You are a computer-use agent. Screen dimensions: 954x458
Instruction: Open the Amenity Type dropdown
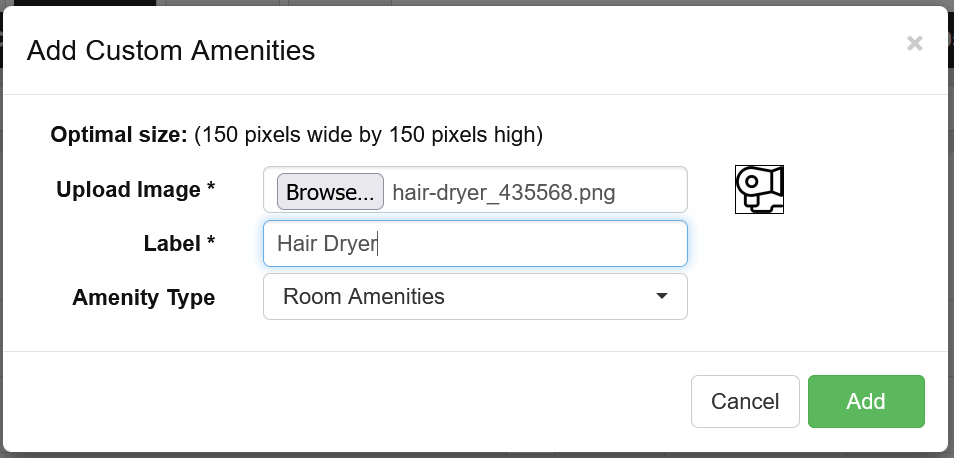click(475, 297)
